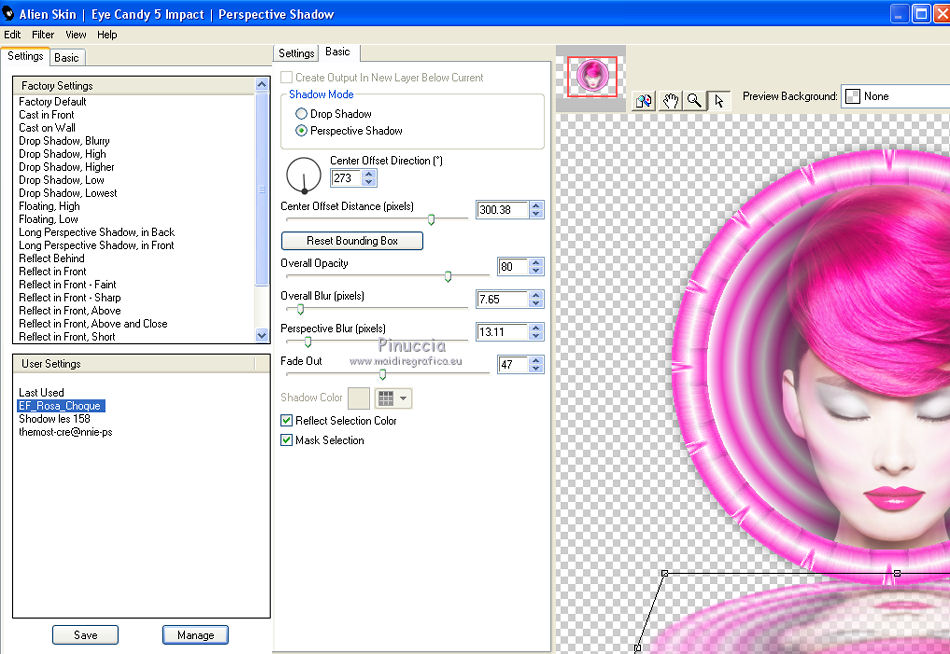
Task: Select Floating, High preset
Action: pyautogui.click(x=49, y=206)
